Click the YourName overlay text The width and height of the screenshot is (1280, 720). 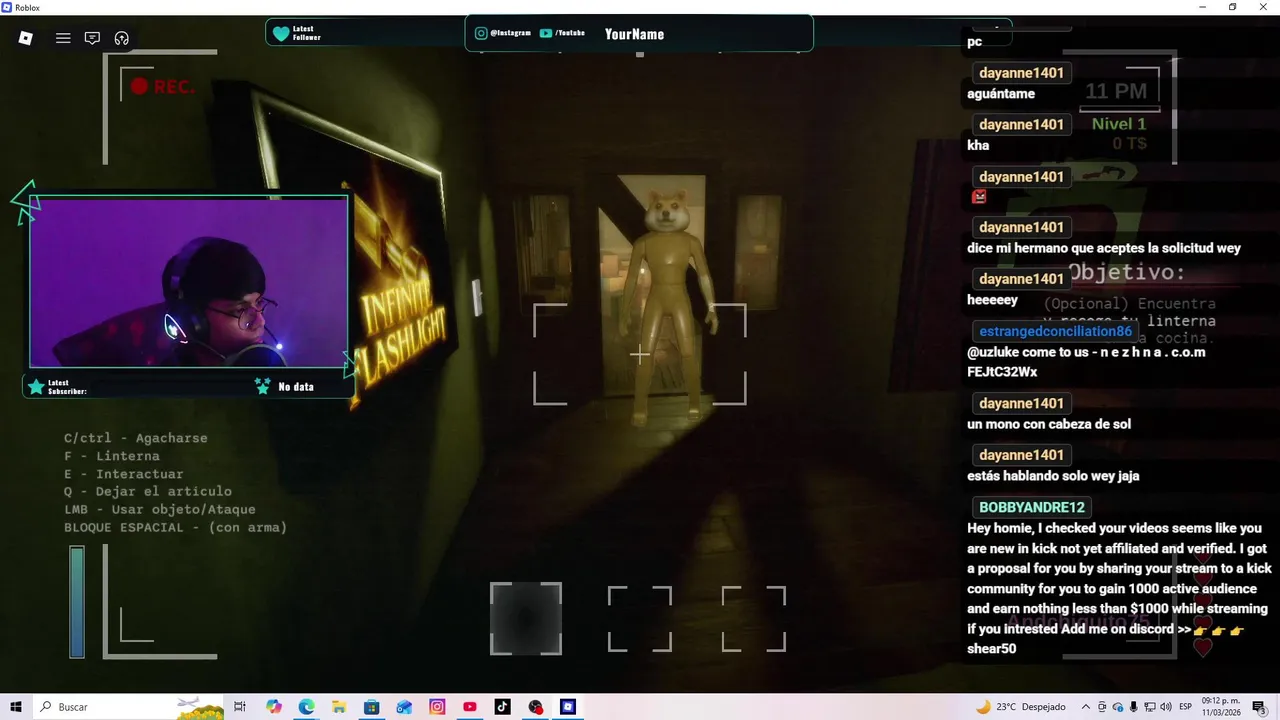click(x=634, y=34)
